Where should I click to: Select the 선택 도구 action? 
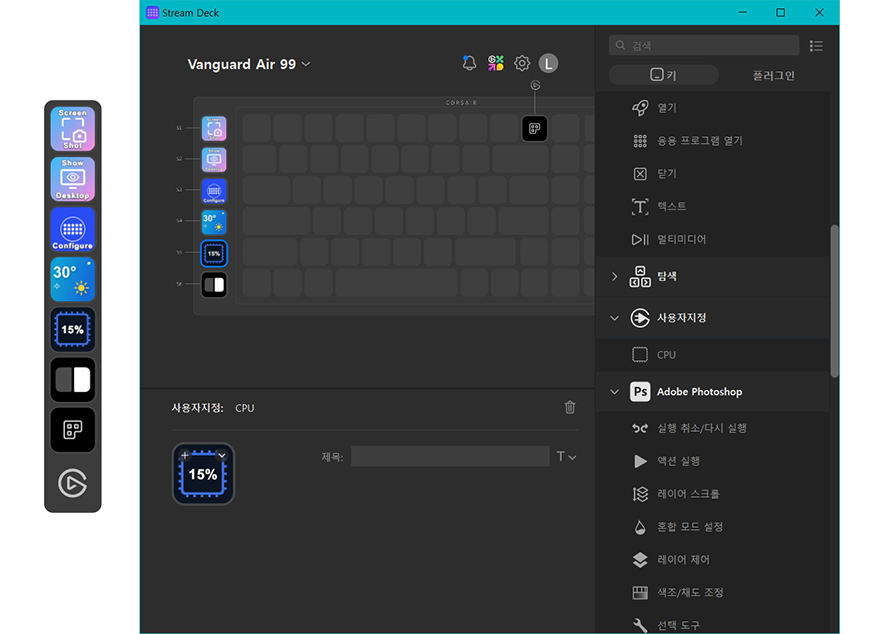(x=713, y=624)
